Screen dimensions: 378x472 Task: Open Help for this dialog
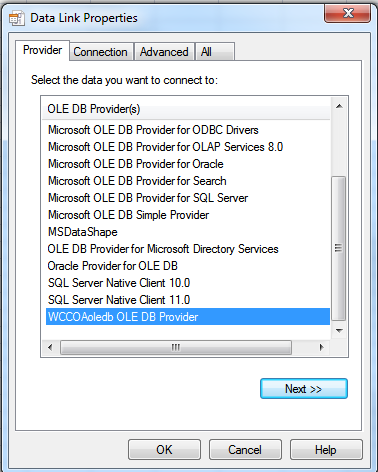pyautogui.click(x=326, y=450)
